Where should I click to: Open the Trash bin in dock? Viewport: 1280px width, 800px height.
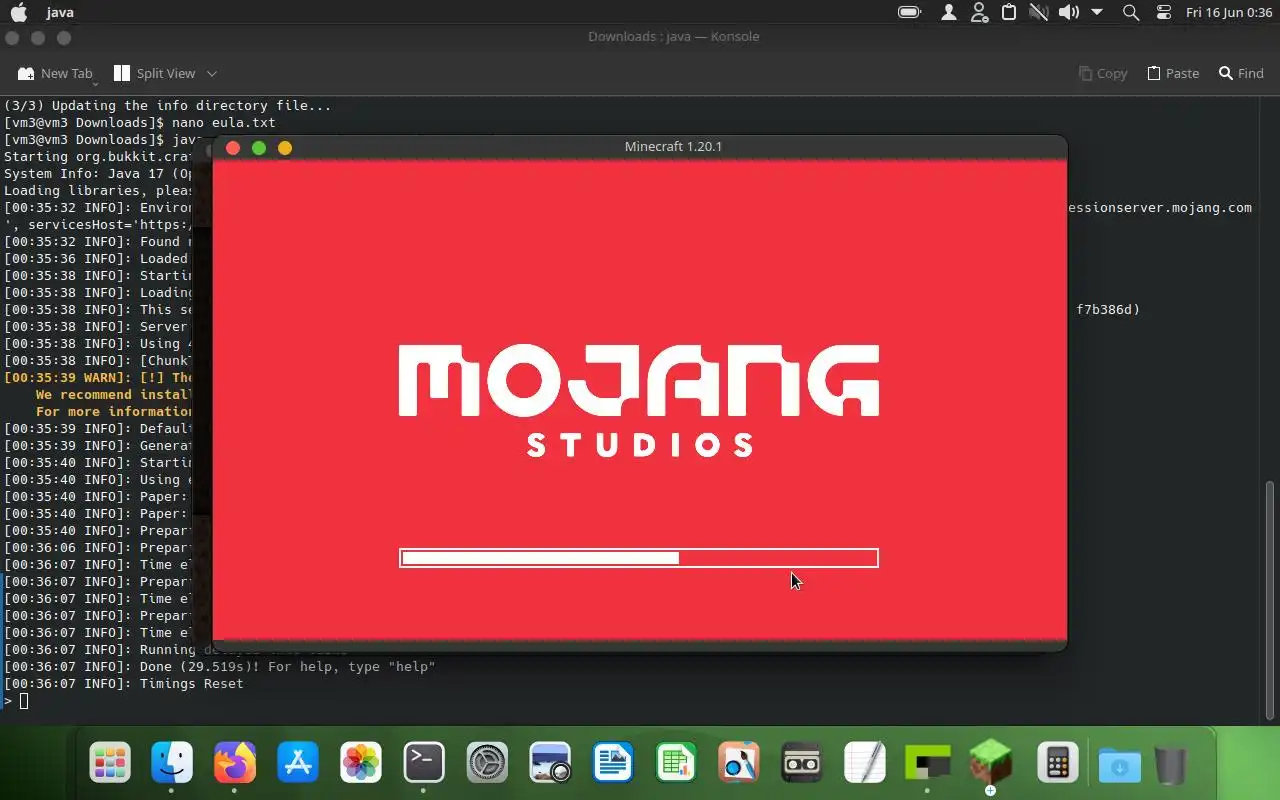coord(1170,765)
